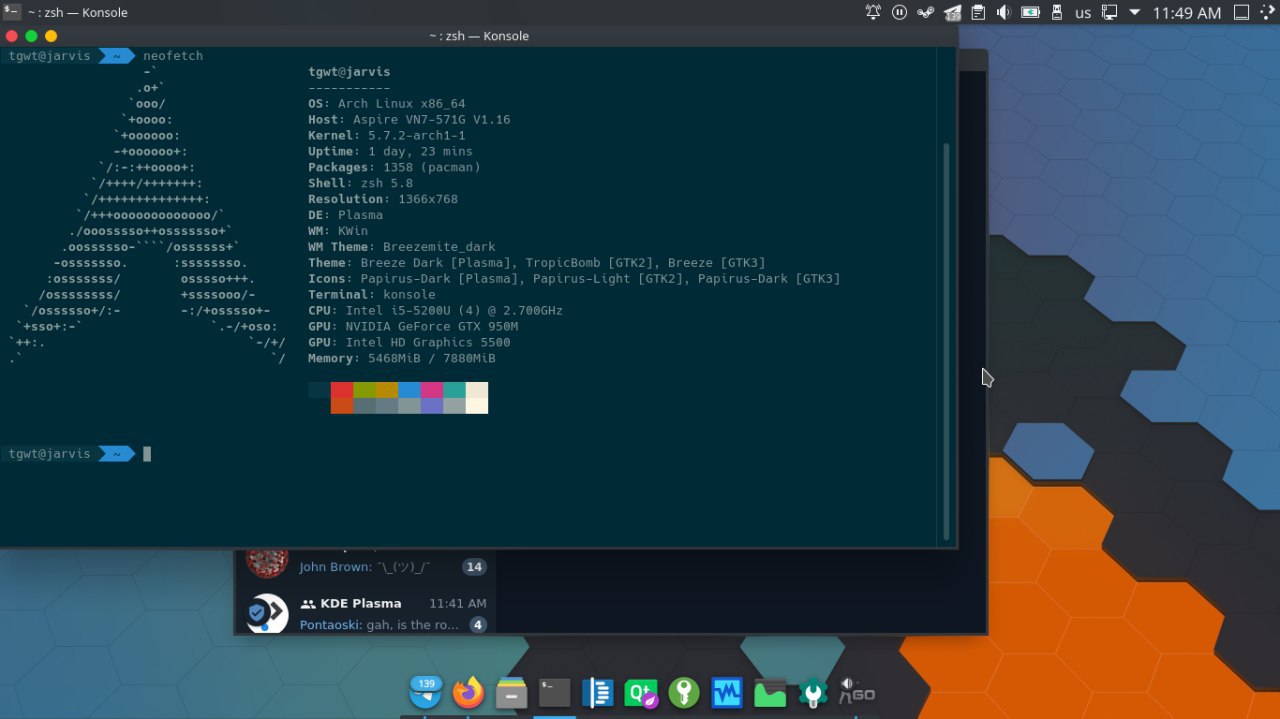Screen dimensions: 1280x719
Task: Click the 'Shell: zsh 5.8' line
Action: 360,183
